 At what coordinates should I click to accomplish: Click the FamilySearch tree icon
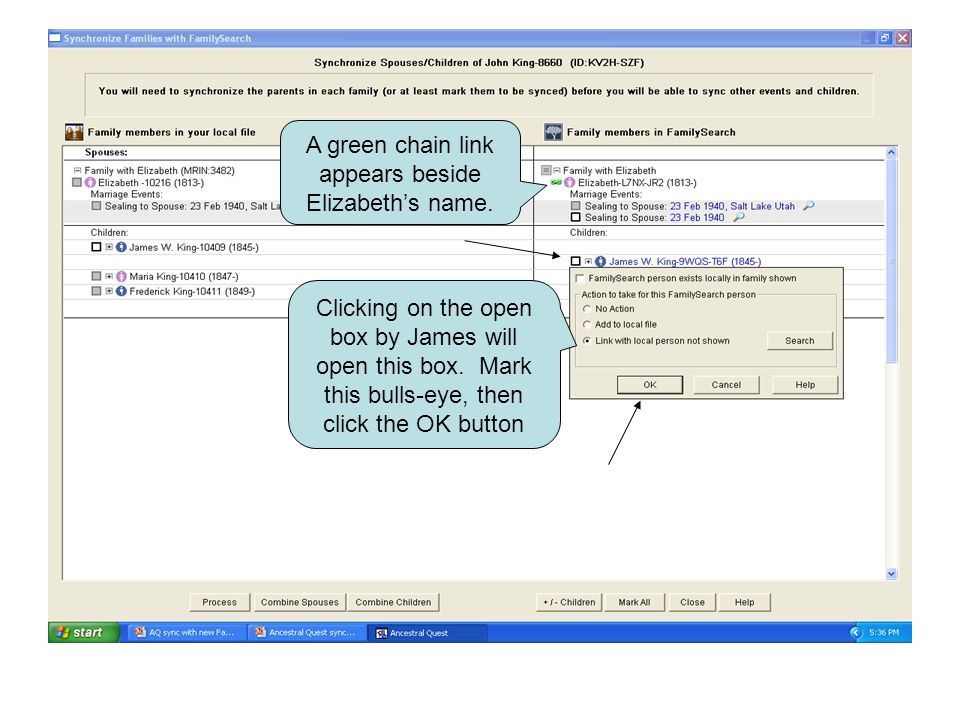pos(553,132)
